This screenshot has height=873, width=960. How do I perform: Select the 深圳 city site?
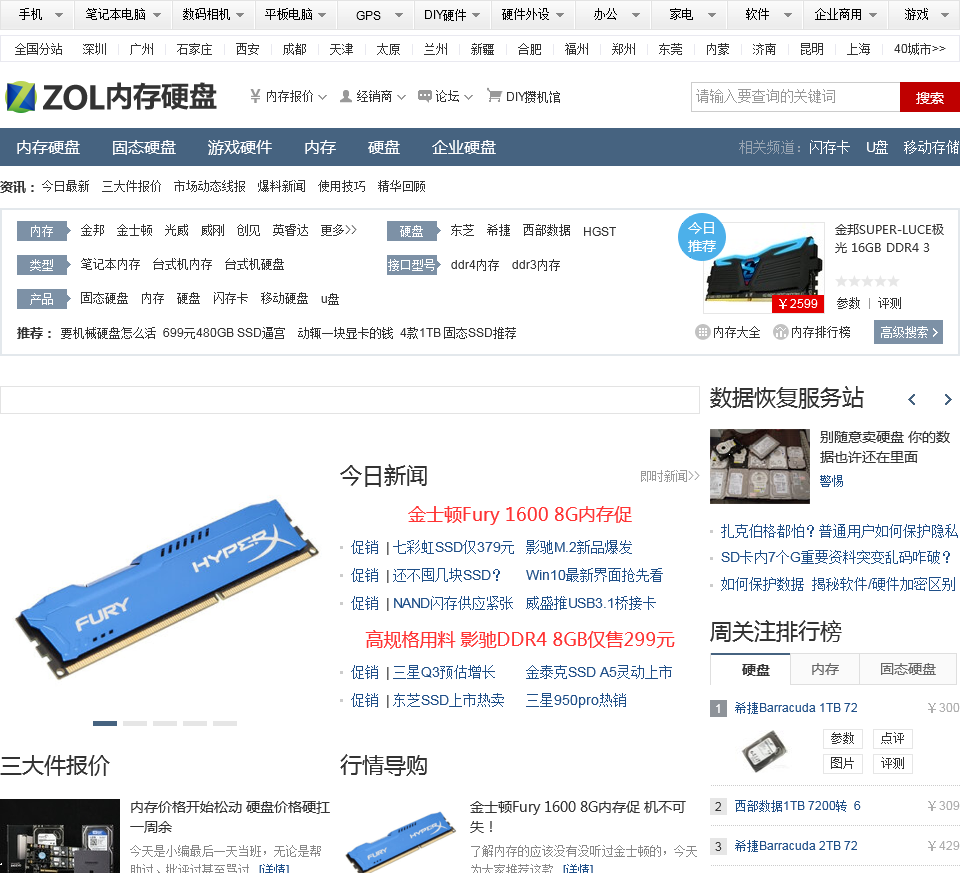click(94, 49)
